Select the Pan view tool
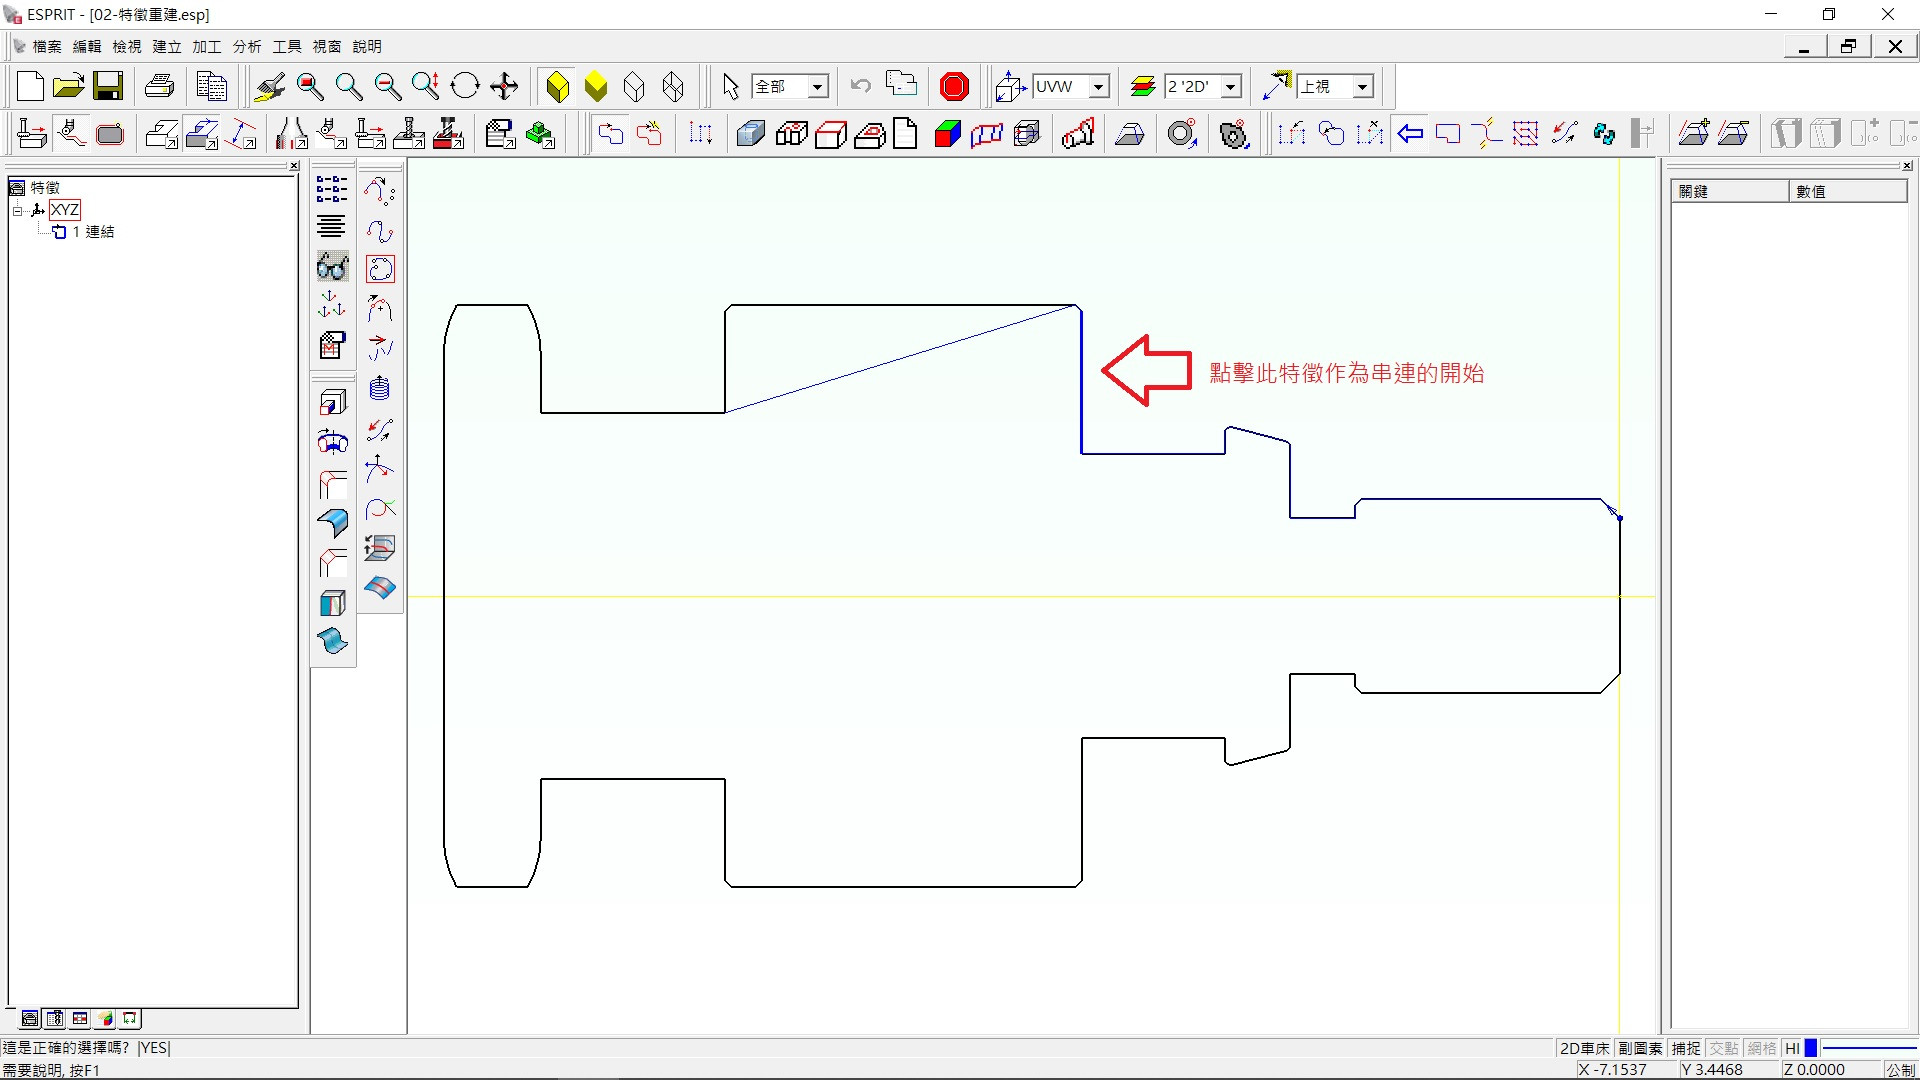 pos(504,87)
